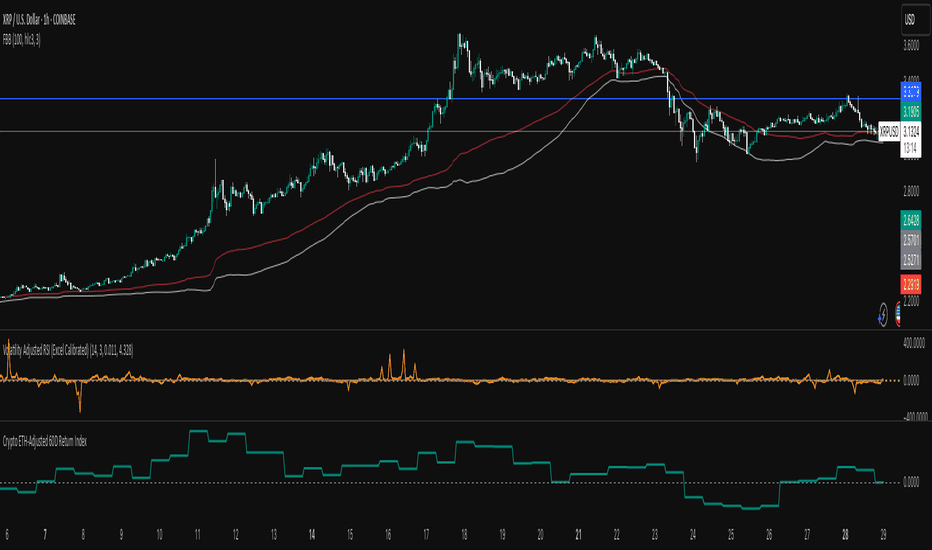This screenshot has height=550, width=932.
Task: Click date 29 on the time axis
Action: (883, 535)
